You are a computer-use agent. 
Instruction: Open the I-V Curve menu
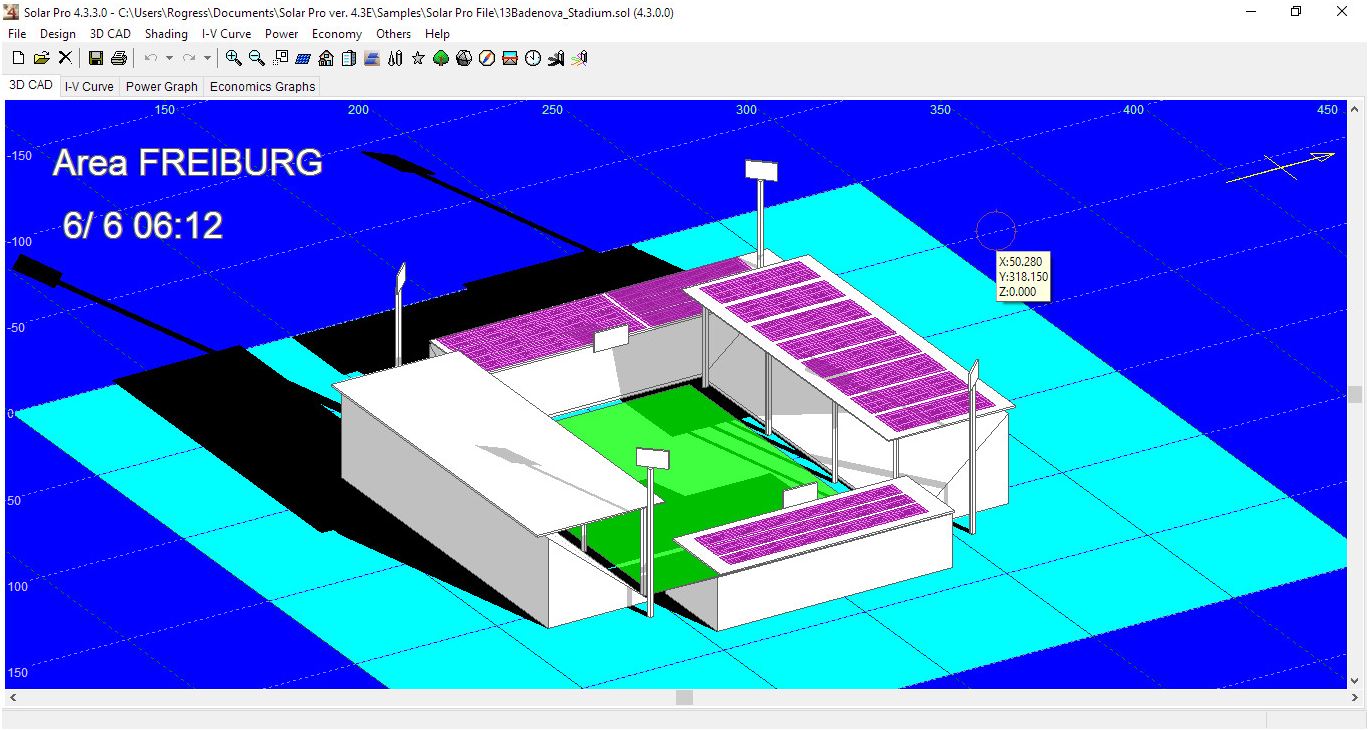point(226,33)
